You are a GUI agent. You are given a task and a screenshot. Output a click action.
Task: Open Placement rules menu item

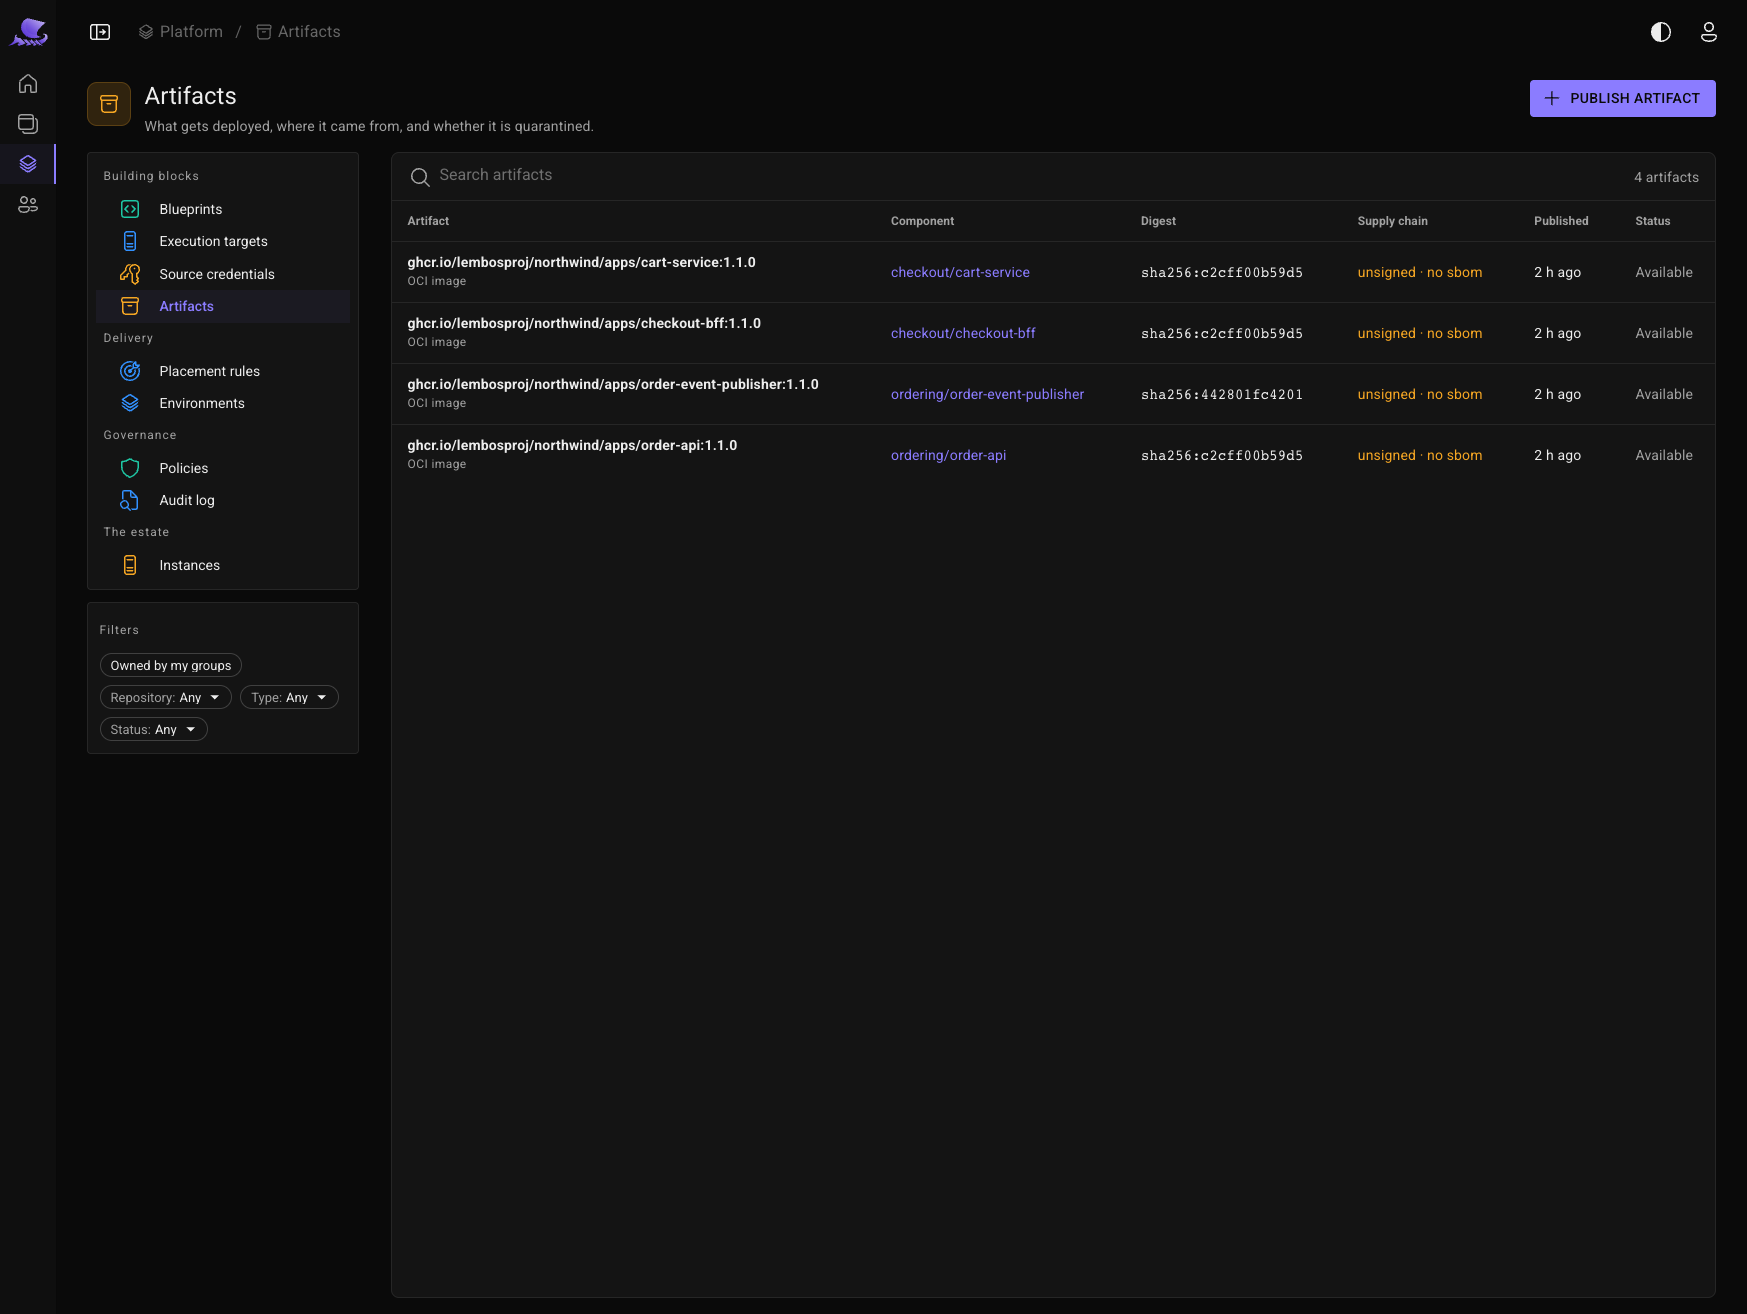coord(223,371)
